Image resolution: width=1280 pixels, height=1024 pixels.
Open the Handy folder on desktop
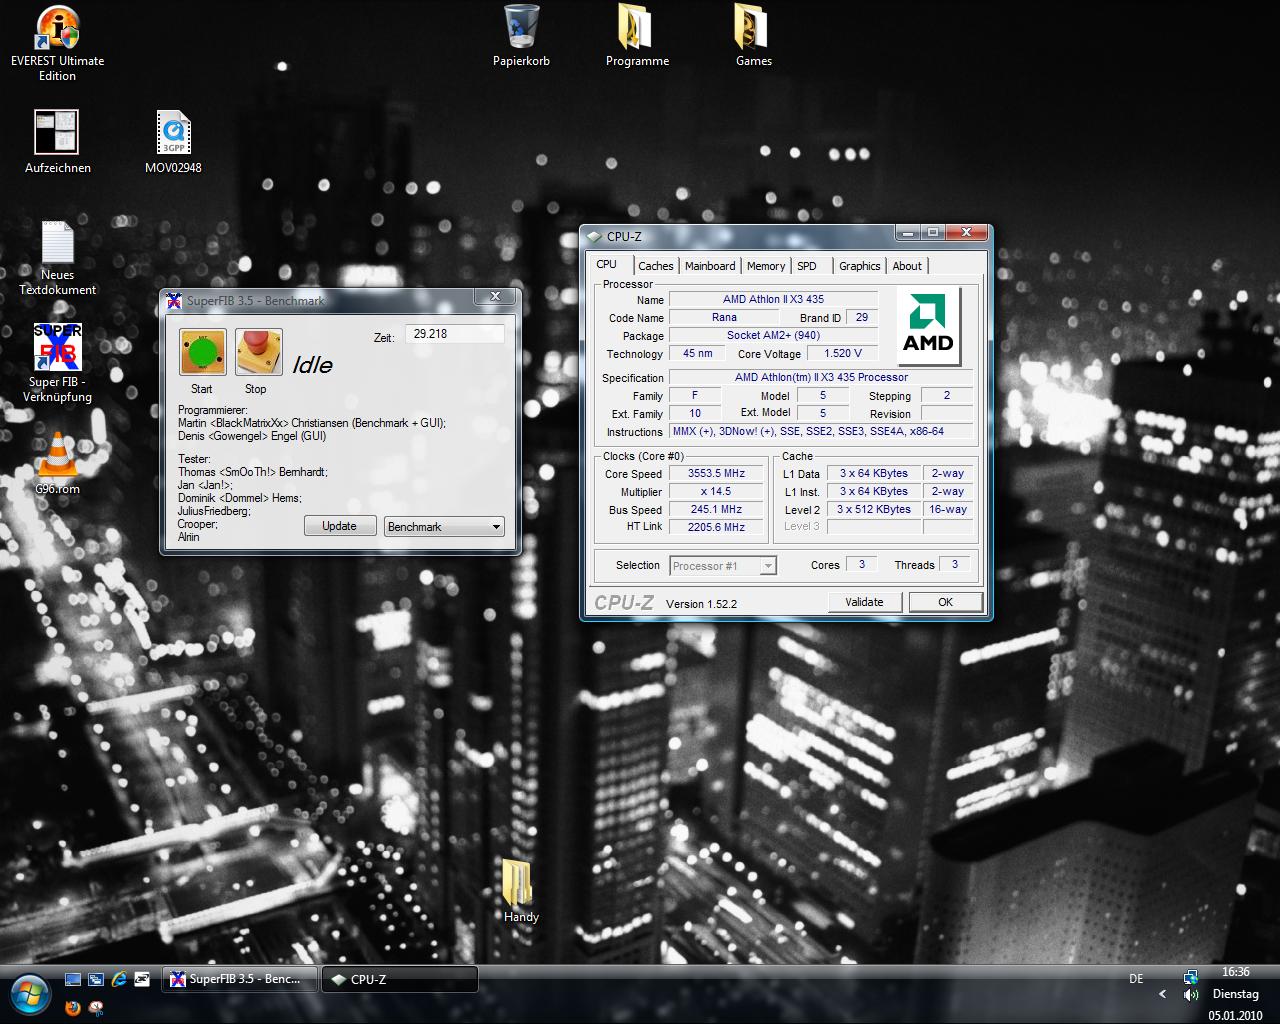pyautogui.click(x=521, y=890)
